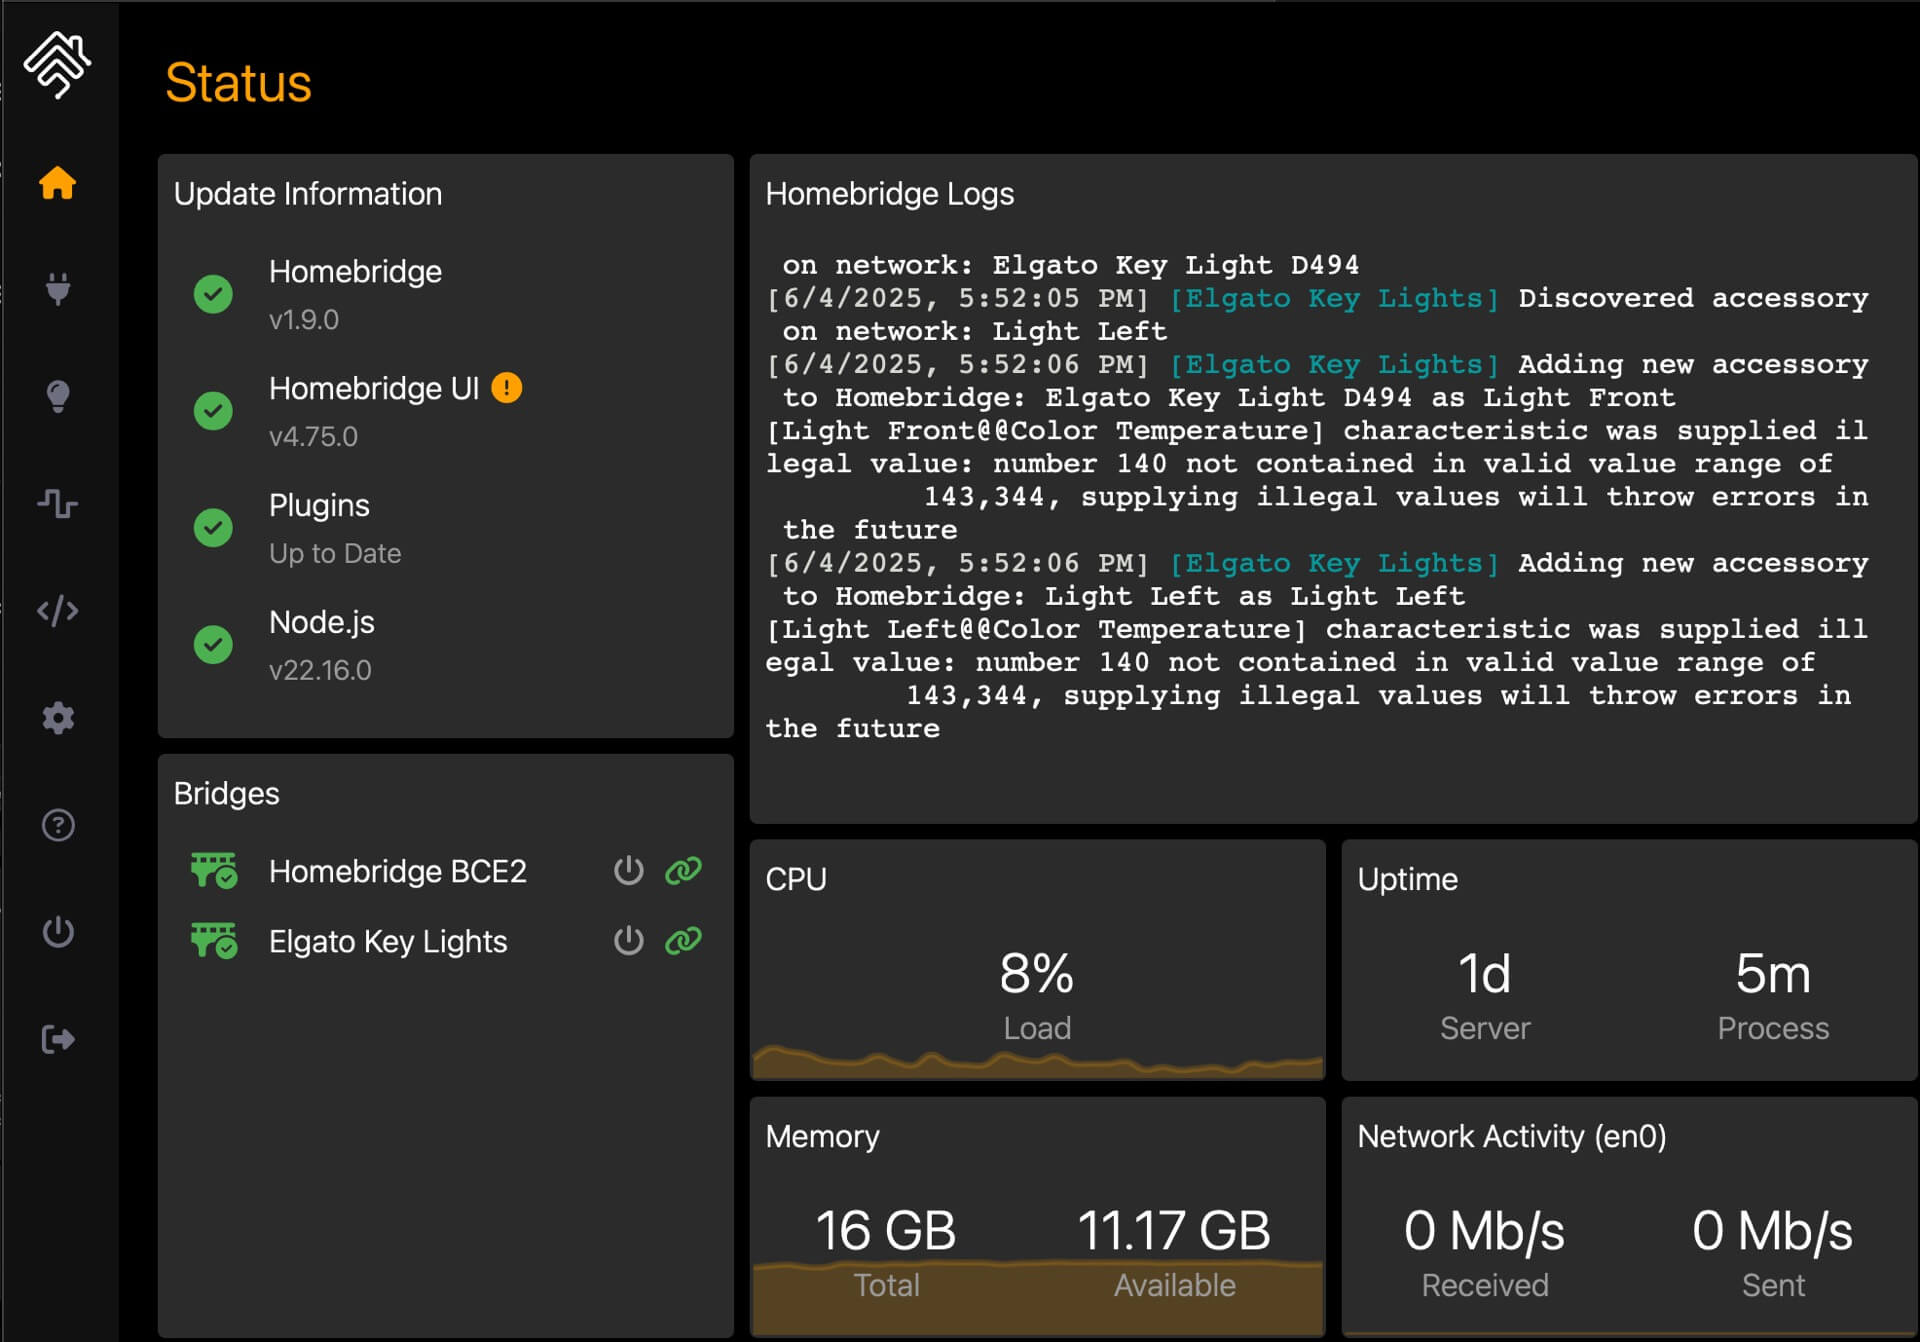The width and height of the screenshot is (1920, 1342).
Task: Click the Homebridge UI v4.75.0 version text
Action: 313,437
